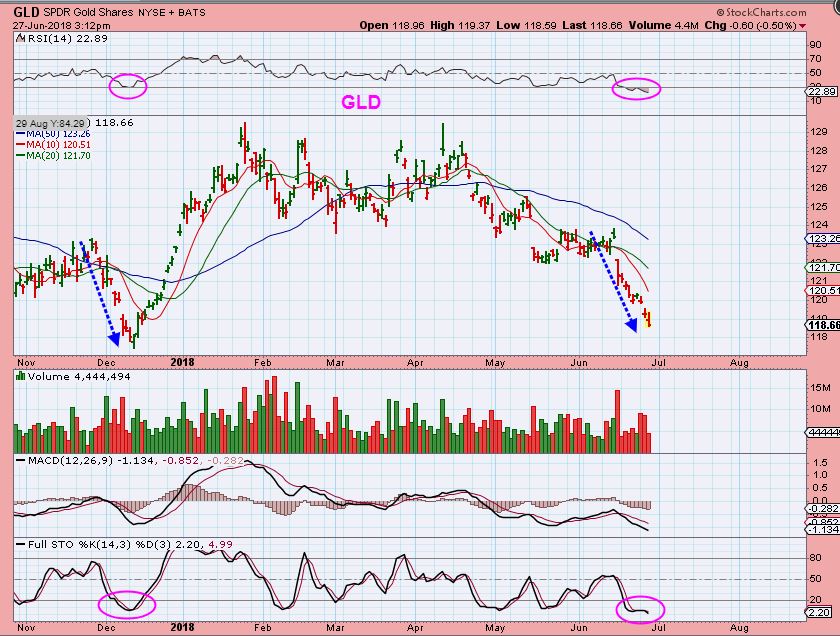Screen dimensions: 840x636
Task: Click the 27-Jun-2018 3:12pm timestamp
Action: (62, 26)
